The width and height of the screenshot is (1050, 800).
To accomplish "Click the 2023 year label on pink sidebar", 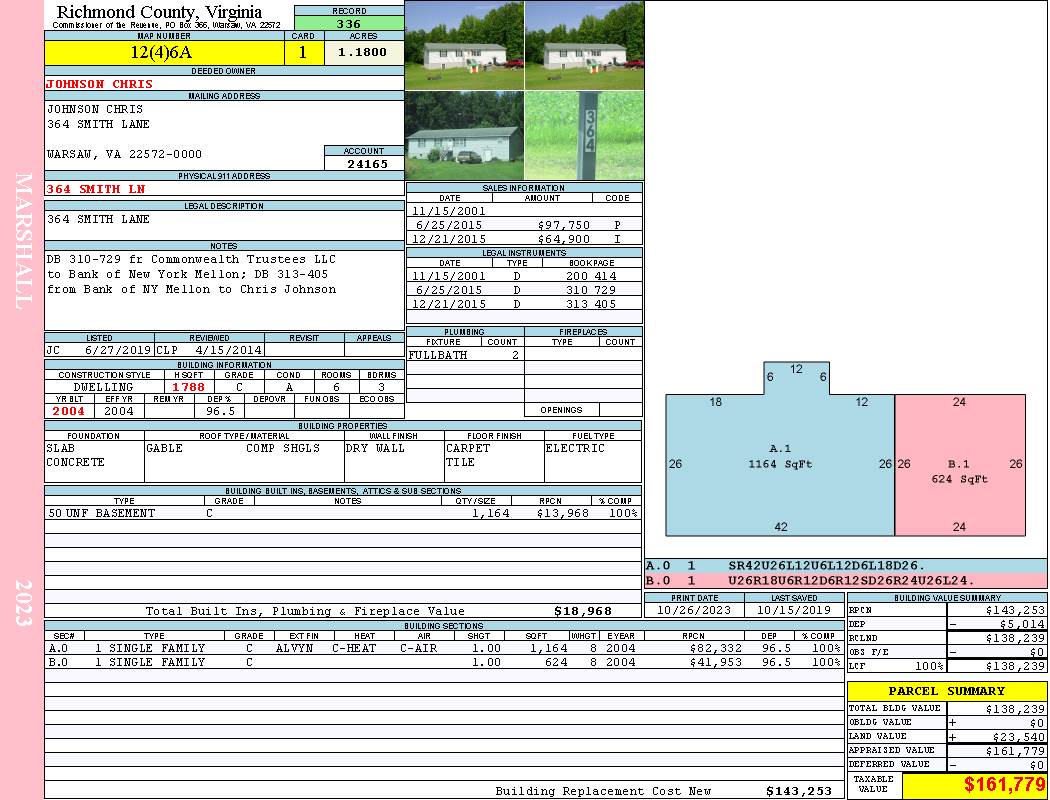I will [x=23, y=603].
